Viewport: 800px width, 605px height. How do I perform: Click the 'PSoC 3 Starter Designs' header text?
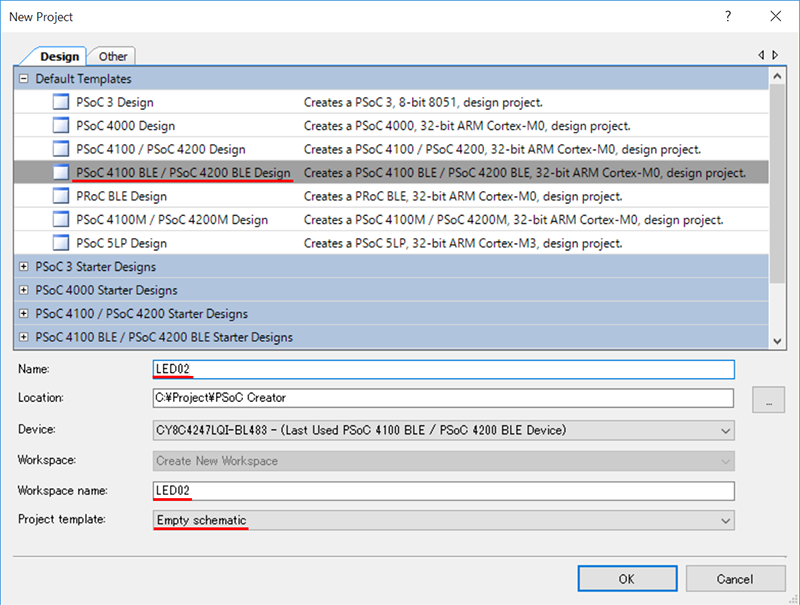tap(95, 267)
